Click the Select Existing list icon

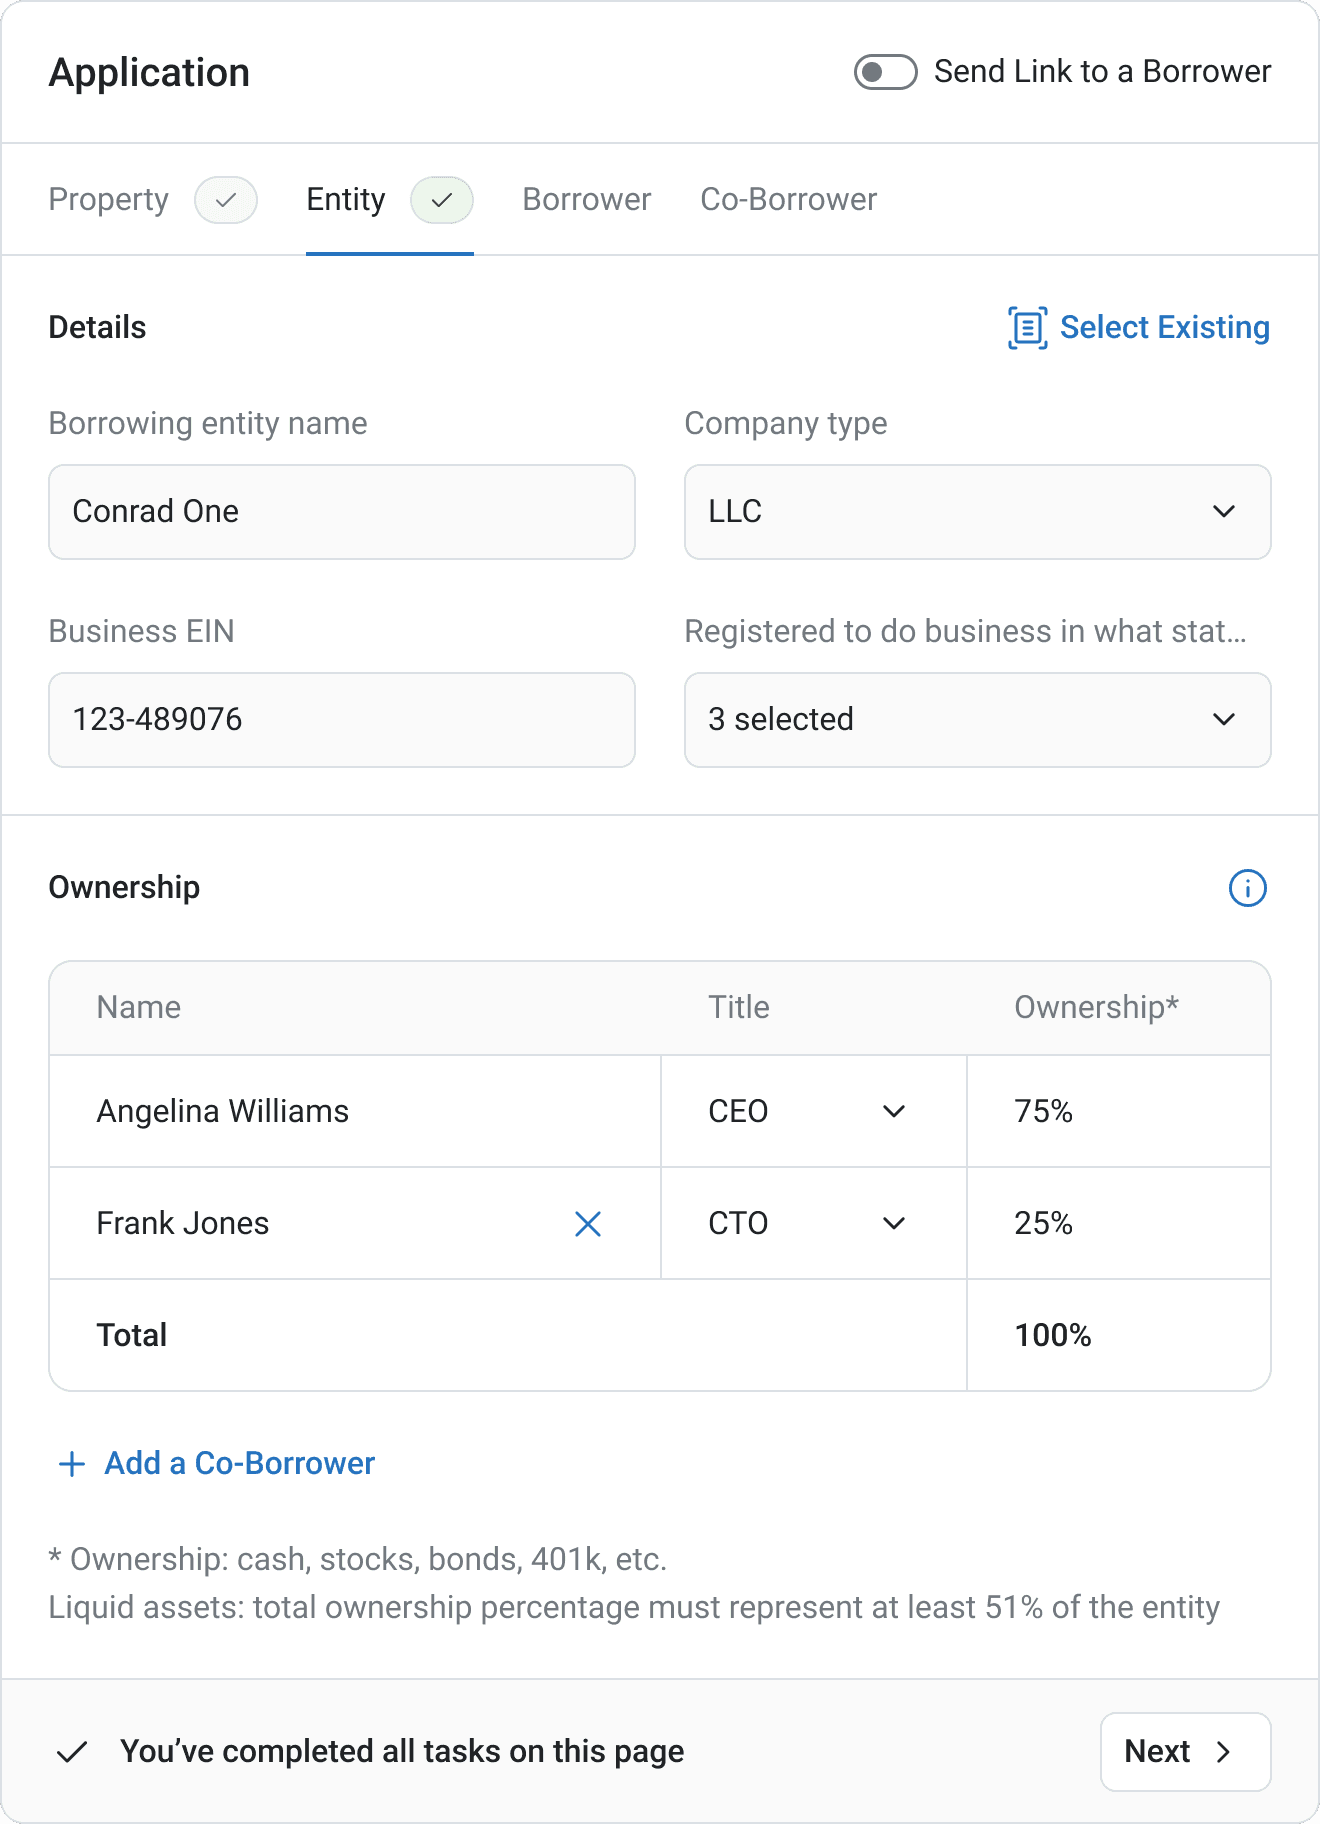(x=1027, y=328)
